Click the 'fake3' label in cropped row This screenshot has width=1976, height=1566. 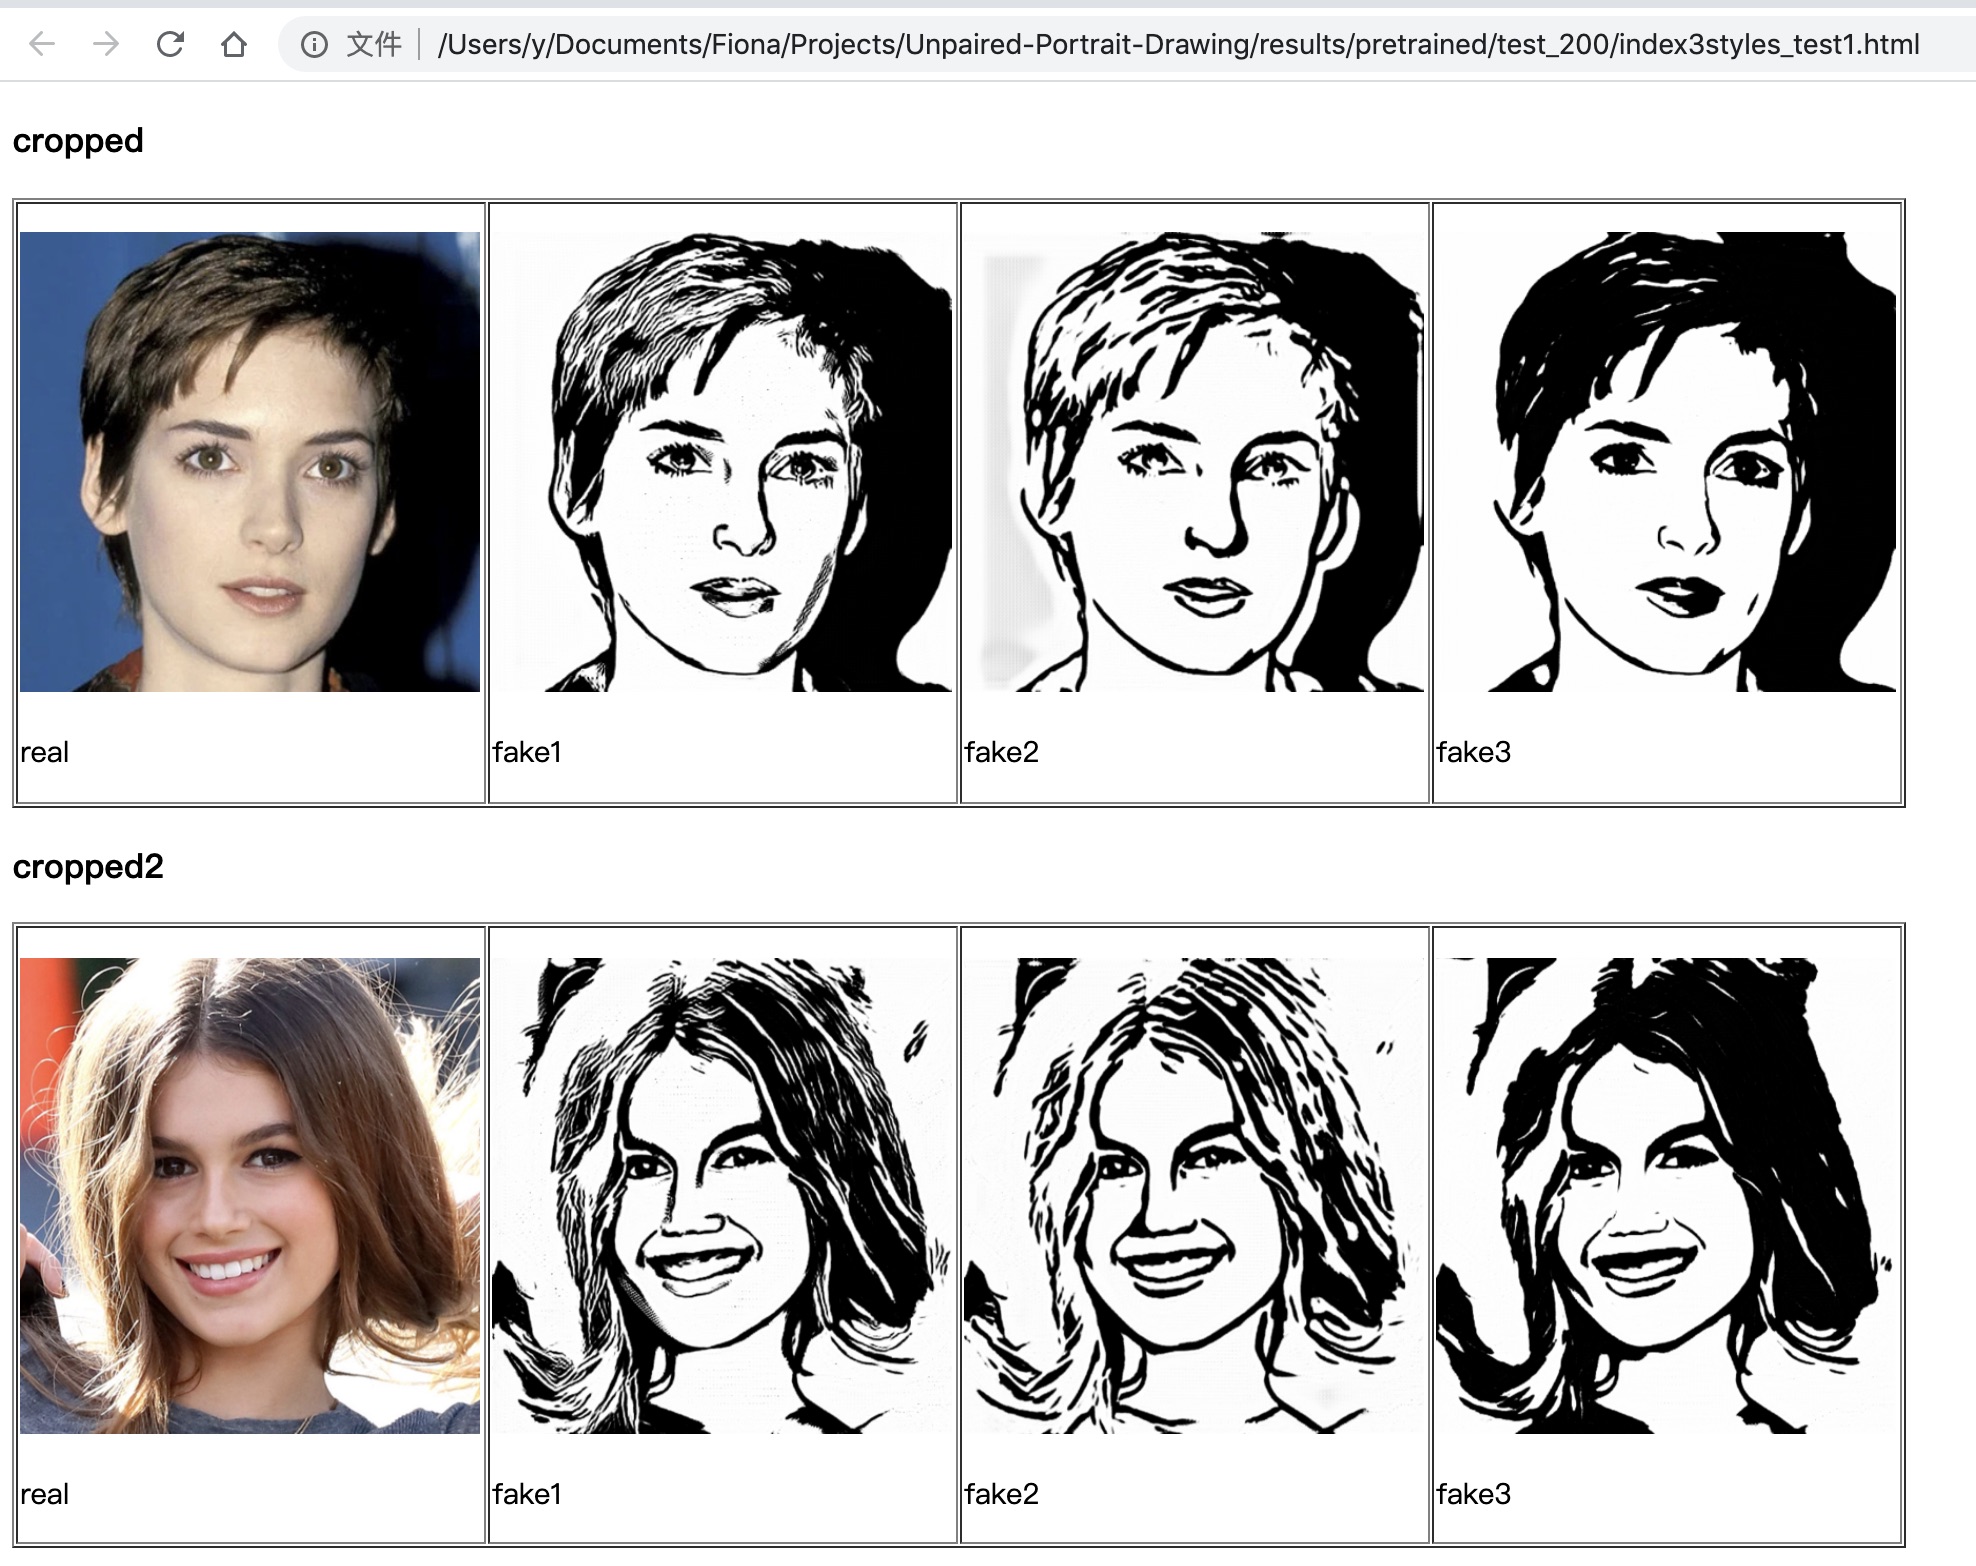pyautogui.click(x=1474, y=752)
